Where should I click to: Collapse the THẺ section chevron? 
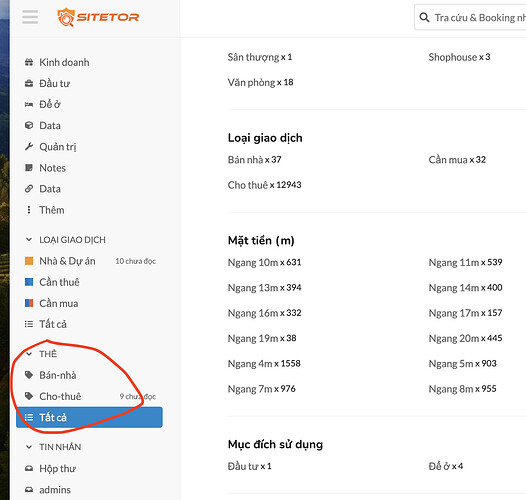(29, 354)
